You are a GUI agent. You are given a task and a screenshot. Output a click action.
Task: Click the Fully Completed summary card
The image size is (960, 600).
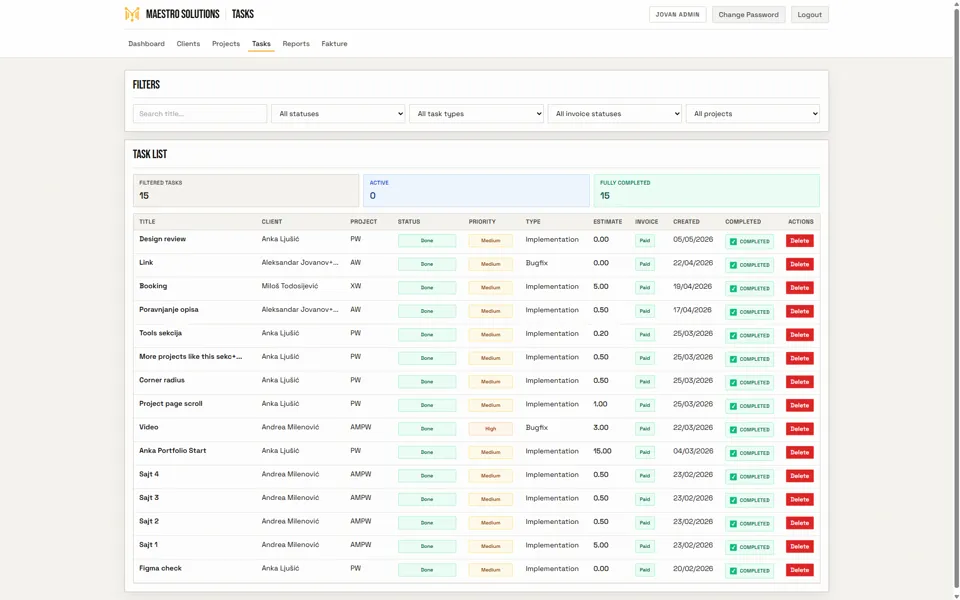(x=707, y=190)
